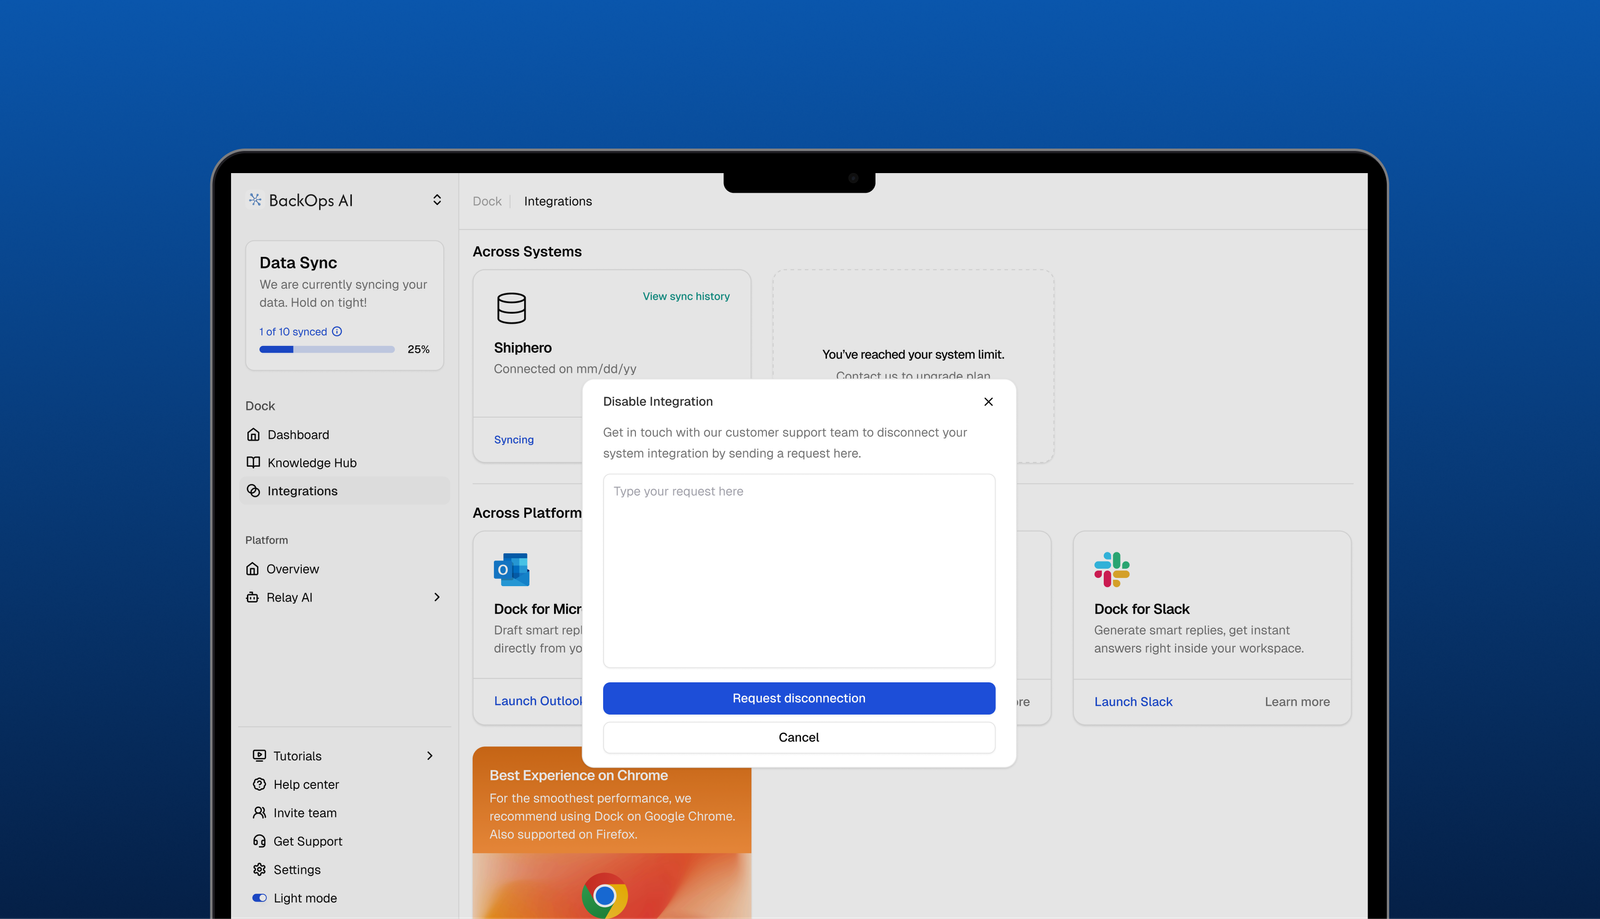Click the Overview home icon

252,569
